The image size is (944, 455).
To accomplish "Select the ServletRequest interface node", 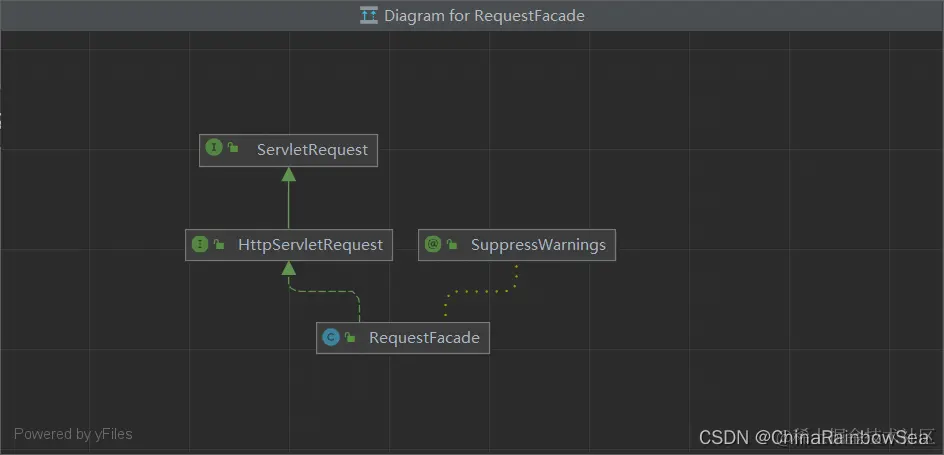I will point(288,150).
